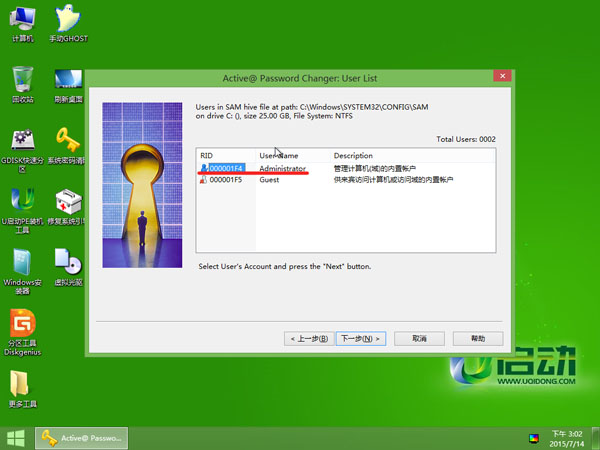Click the 帮助 help button
600x450 pixels.
coord(478,339)
